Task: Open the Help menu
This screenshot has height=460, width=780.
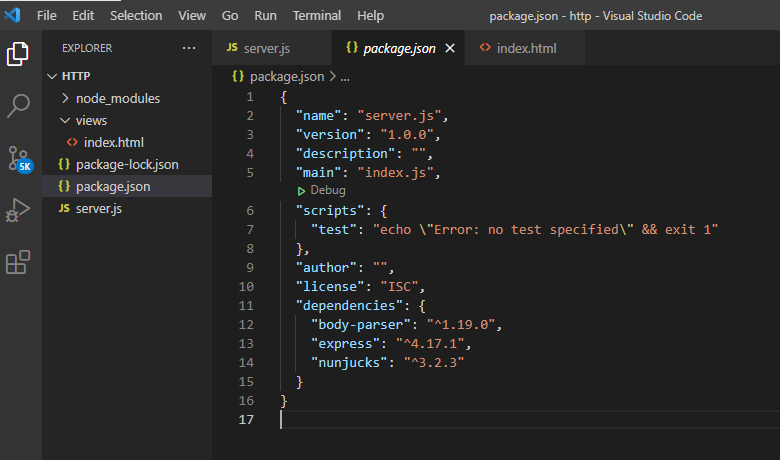Action: [x=371, y=15]
